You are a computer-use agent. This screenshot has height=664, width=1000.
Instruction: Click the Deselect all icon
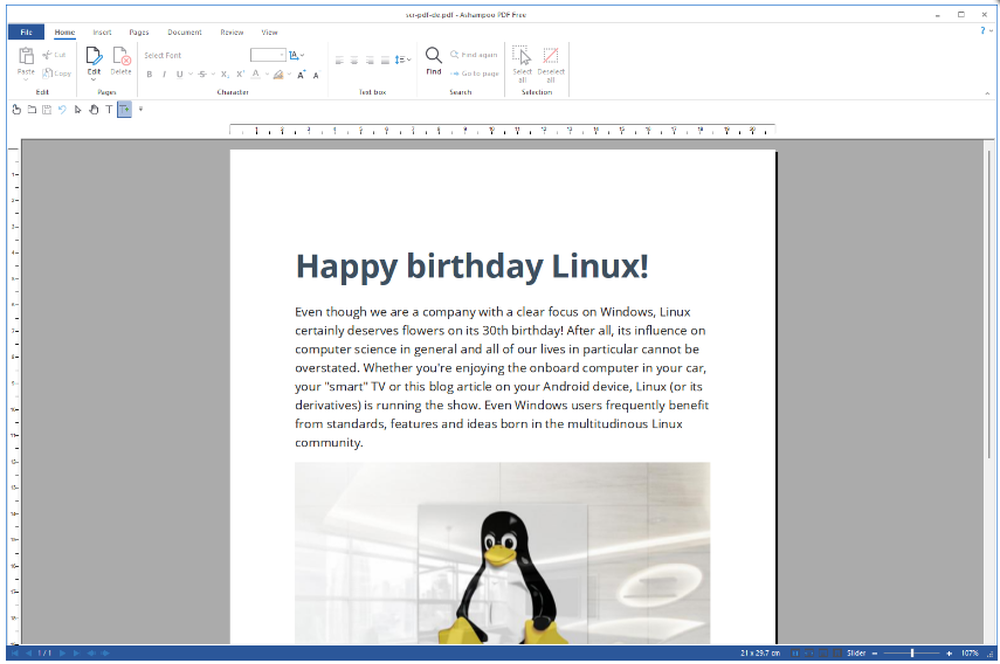[x=550, y=60]
